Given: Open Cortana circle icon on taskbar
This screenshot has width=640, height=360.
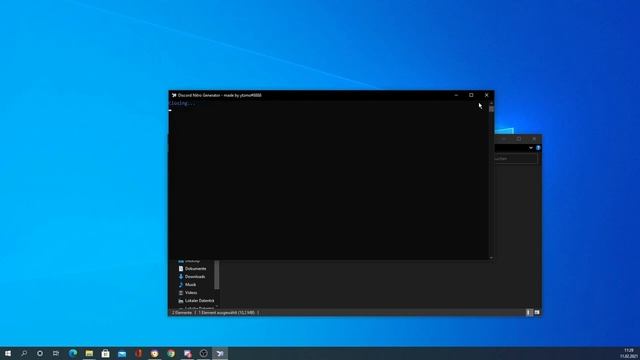Looking at the screenshot, I should coord(40,353).
